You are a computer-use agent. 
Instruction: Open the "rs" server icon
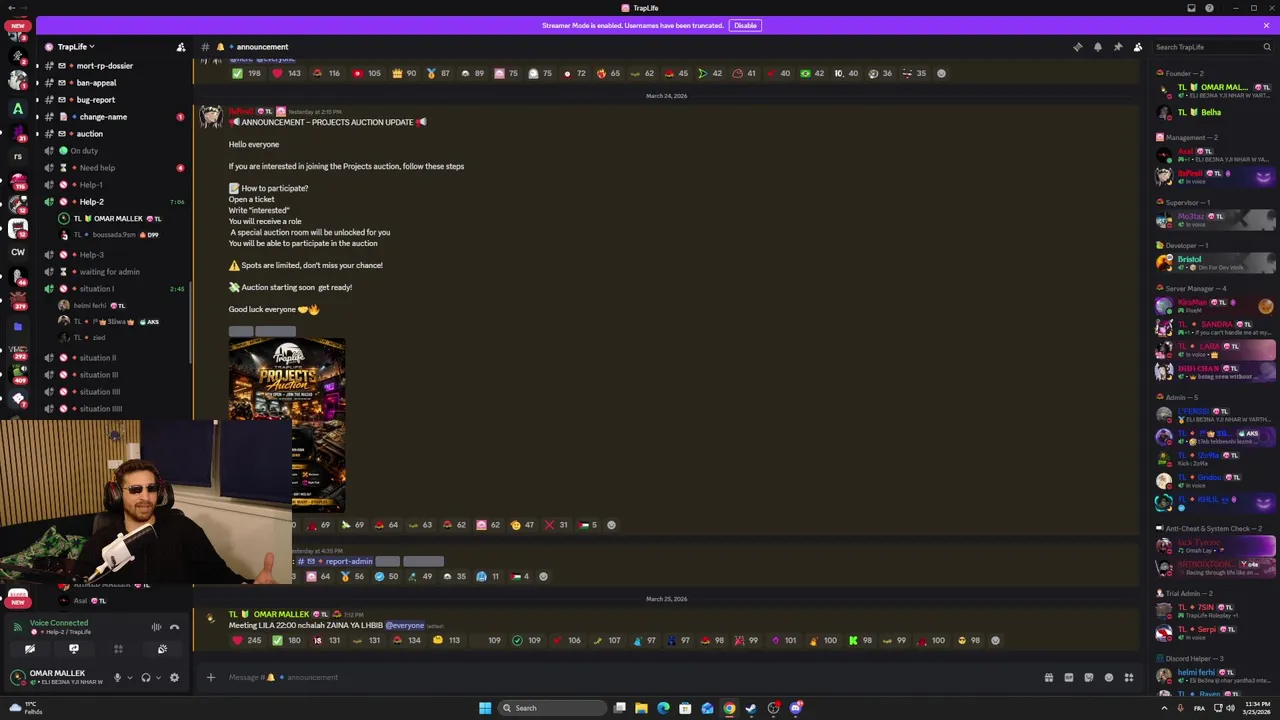[x=17, y=156]
